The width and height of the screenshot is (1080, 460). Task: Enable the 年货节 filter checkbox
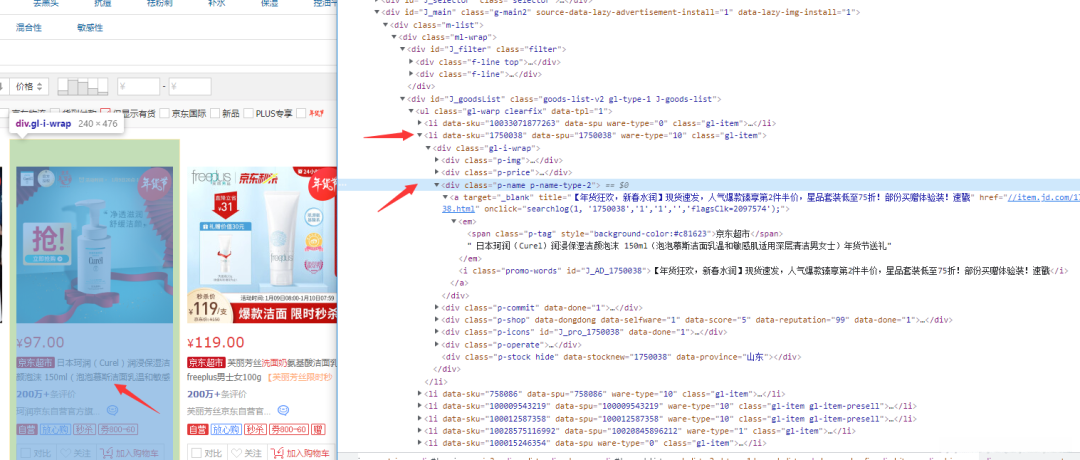coord(302,113)
